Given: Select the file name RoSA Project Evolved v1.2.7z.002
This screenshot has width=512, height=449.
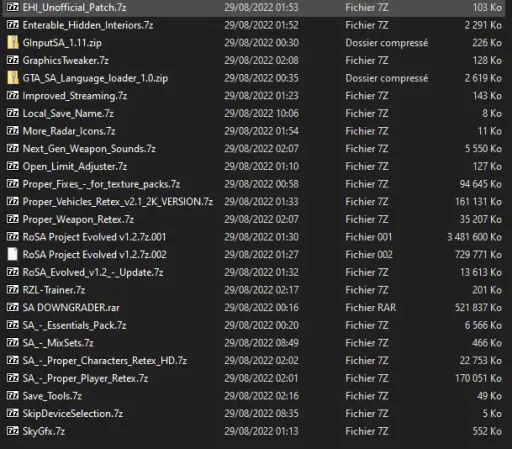Looking at the screenshot, I should tap(95, 255).
